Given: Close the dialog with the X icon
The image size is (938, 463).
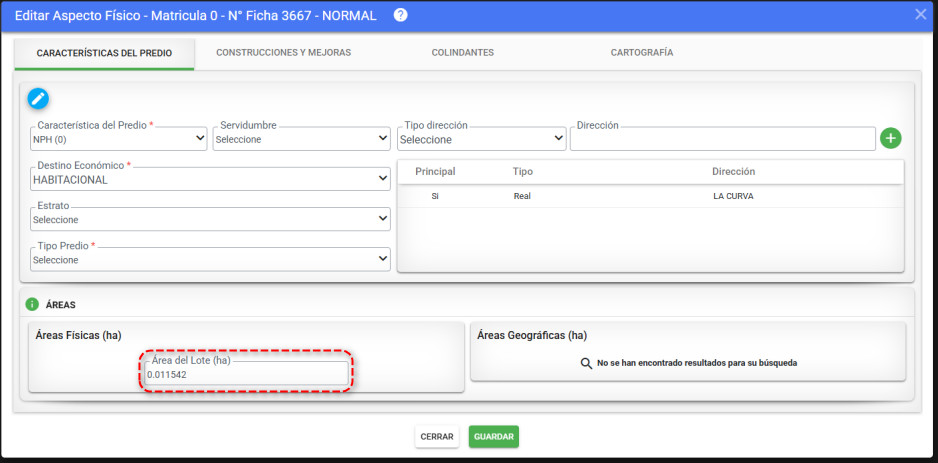Looking at the screenshot, I should pyautogui.click(x=921, y=14).
